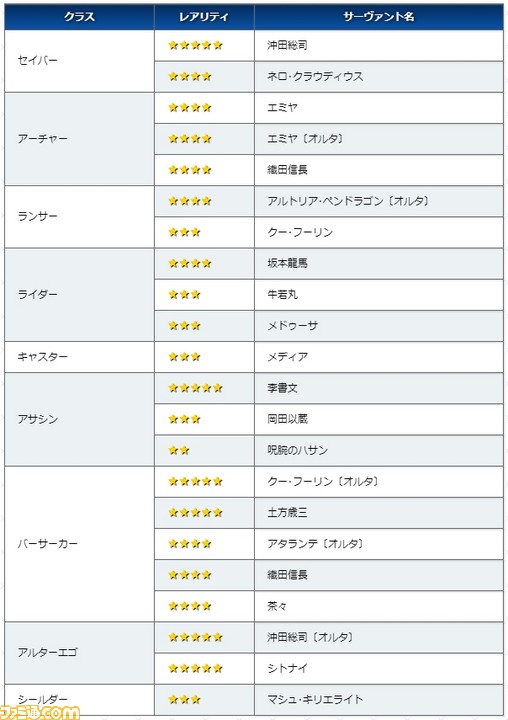The image size is (508, 720).
Task: Click servant name 坂本龍馬
Action: pos(288,263)
